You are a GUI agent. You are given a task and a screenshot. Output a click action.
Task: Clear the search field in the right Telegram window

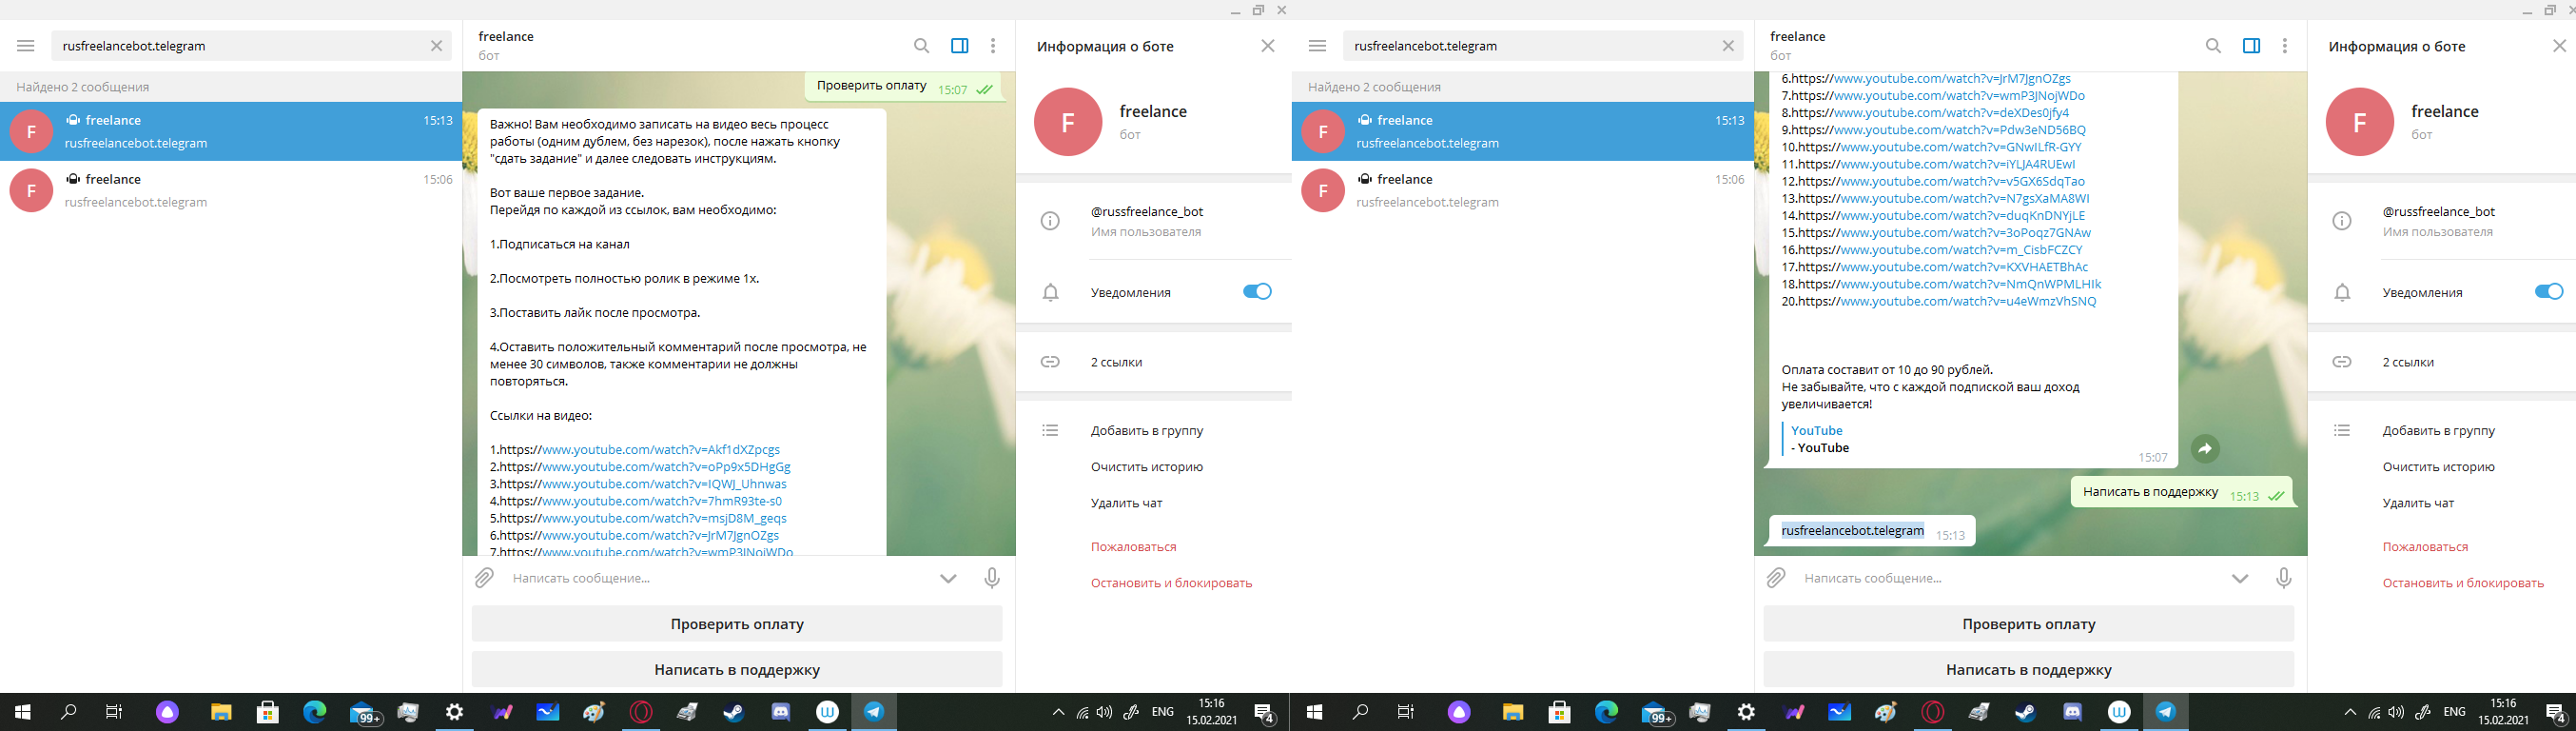[1727, 46]
